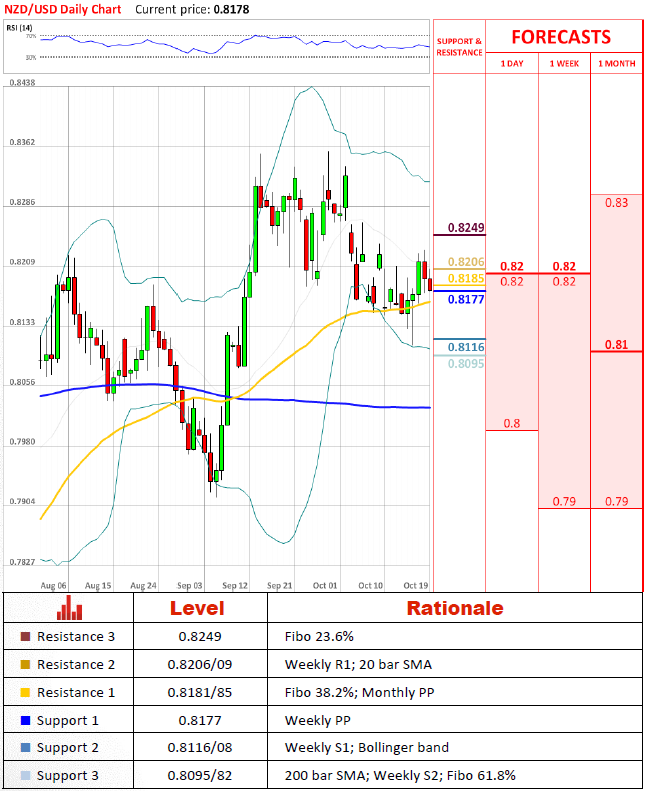Click the 0.8177 support level label on chart
This screenshot has width=645, height=791.
pos(466,299)
